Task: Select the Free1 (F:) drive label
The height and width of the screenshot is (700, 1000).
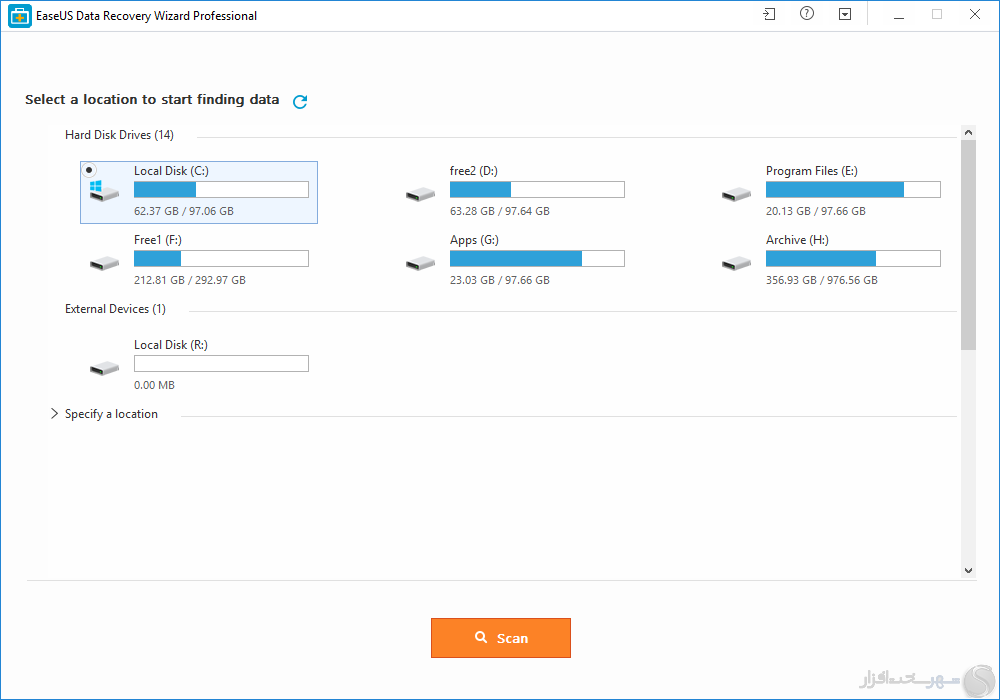Action: [158, 240]
